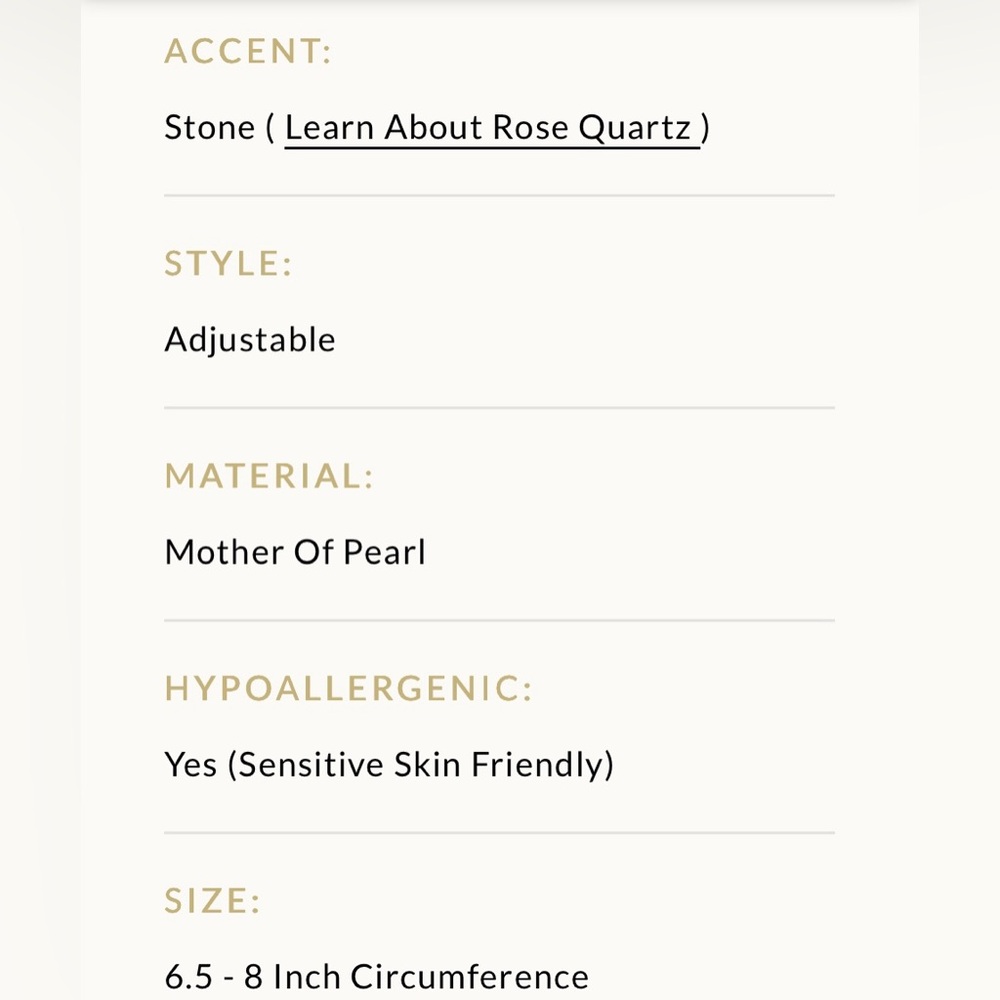
Task: Select the word Yes under Hypoallergenic
Action: [191, 764]
